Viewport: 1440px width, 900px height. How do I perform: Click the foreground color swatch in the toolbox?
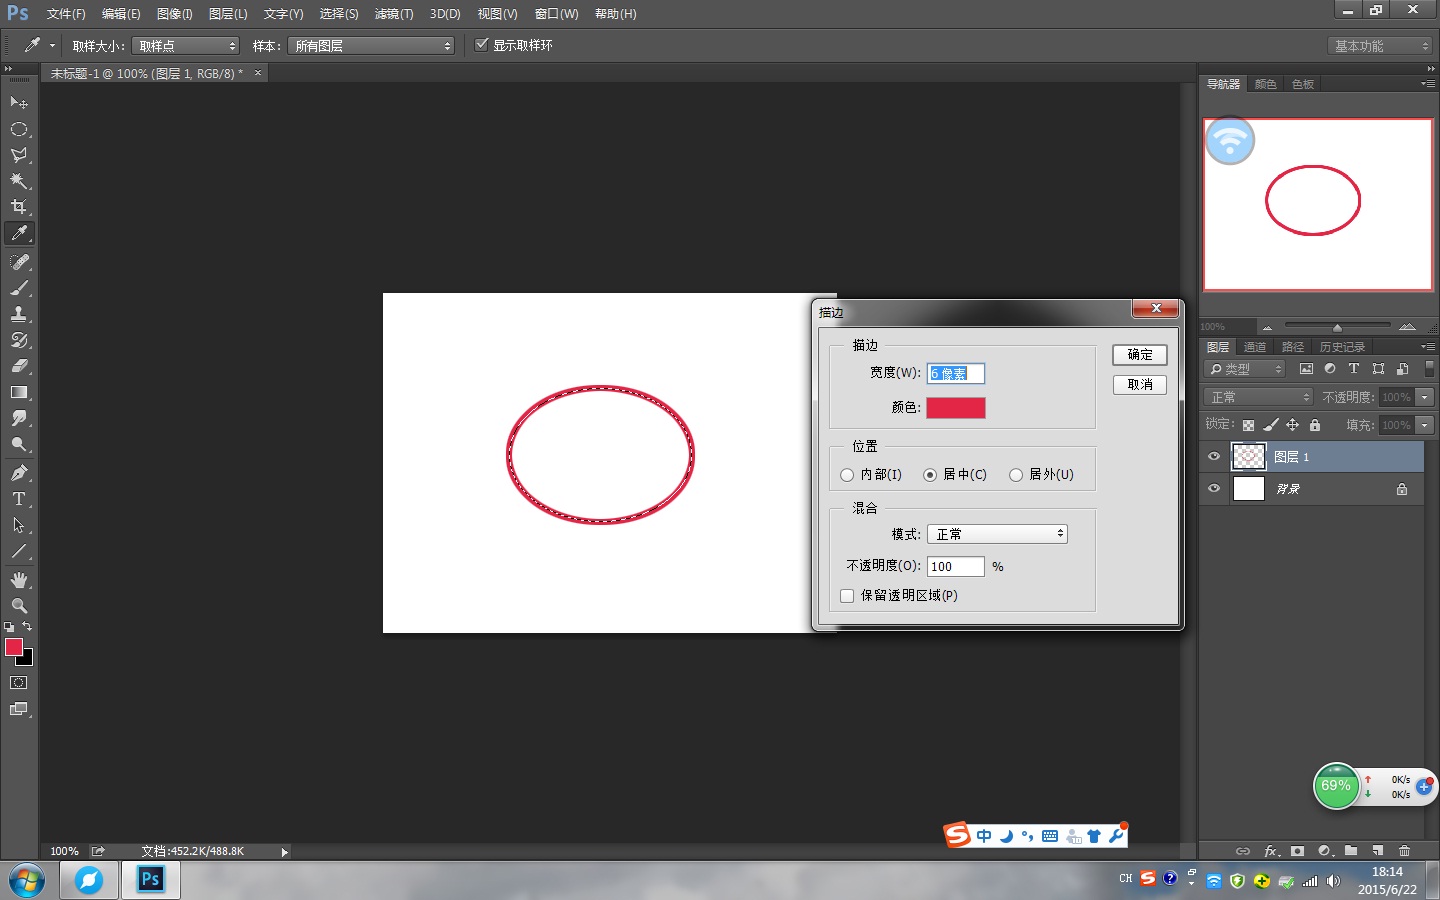coord(14,647)
